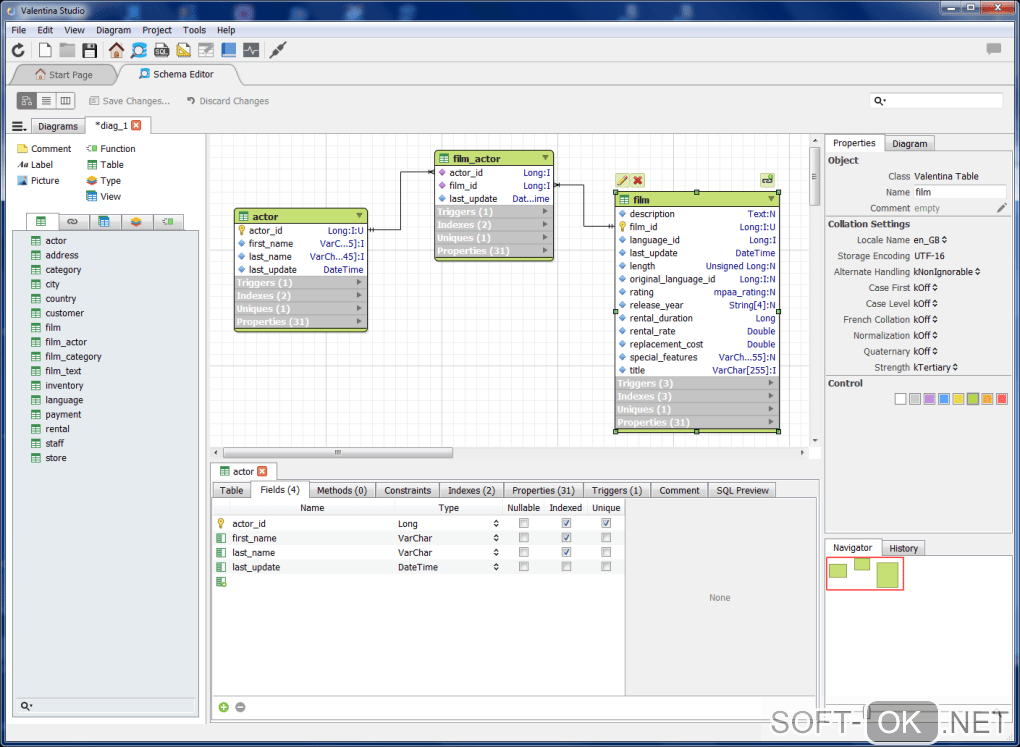1020x747 pixels.
Task: Click the plug connection icon in toolbar
Action: (x=278, y=50)
